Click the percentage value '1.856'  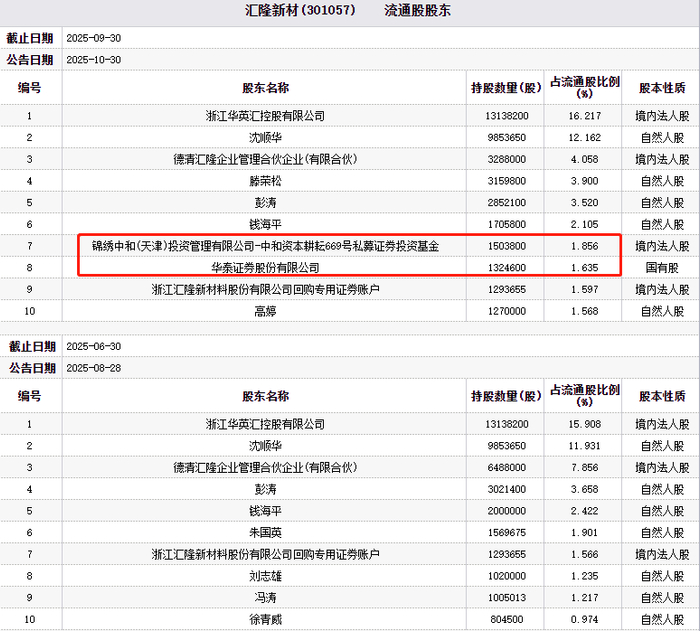[585, 246]
